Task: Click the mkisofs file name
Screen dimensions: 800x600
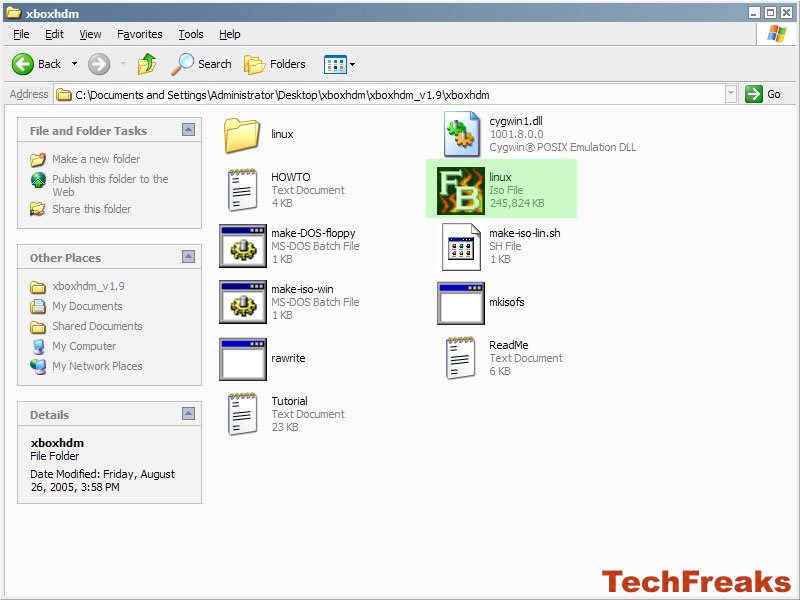Action: [507, 302]
